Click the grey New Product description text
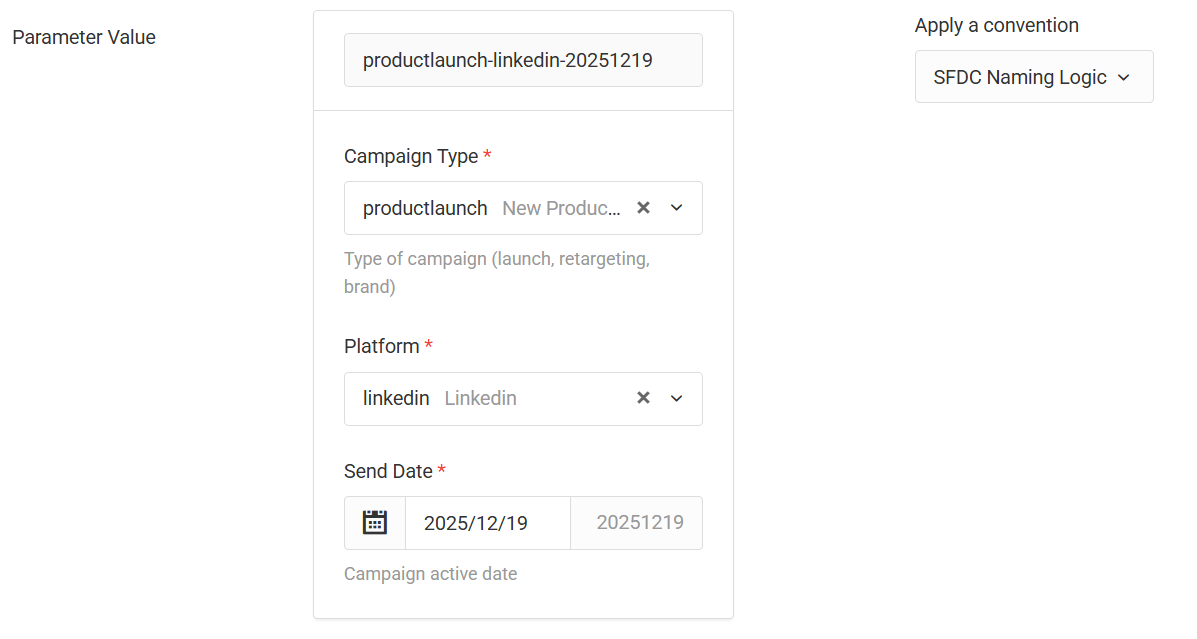 561,208
